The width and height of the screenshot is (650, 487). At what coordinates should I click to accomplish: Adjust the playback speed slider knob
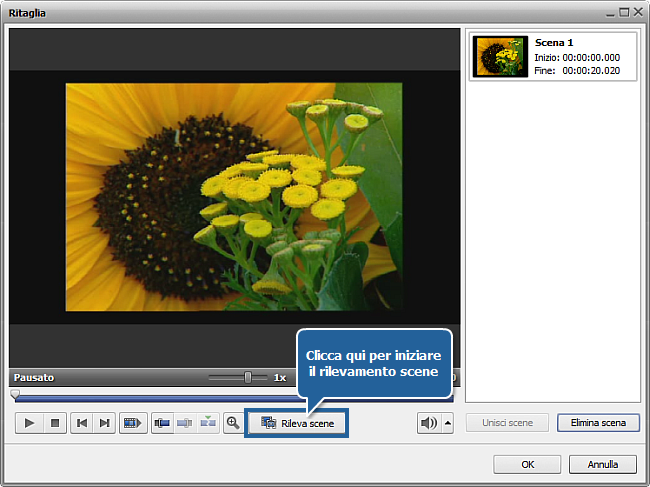click(248, 377)
